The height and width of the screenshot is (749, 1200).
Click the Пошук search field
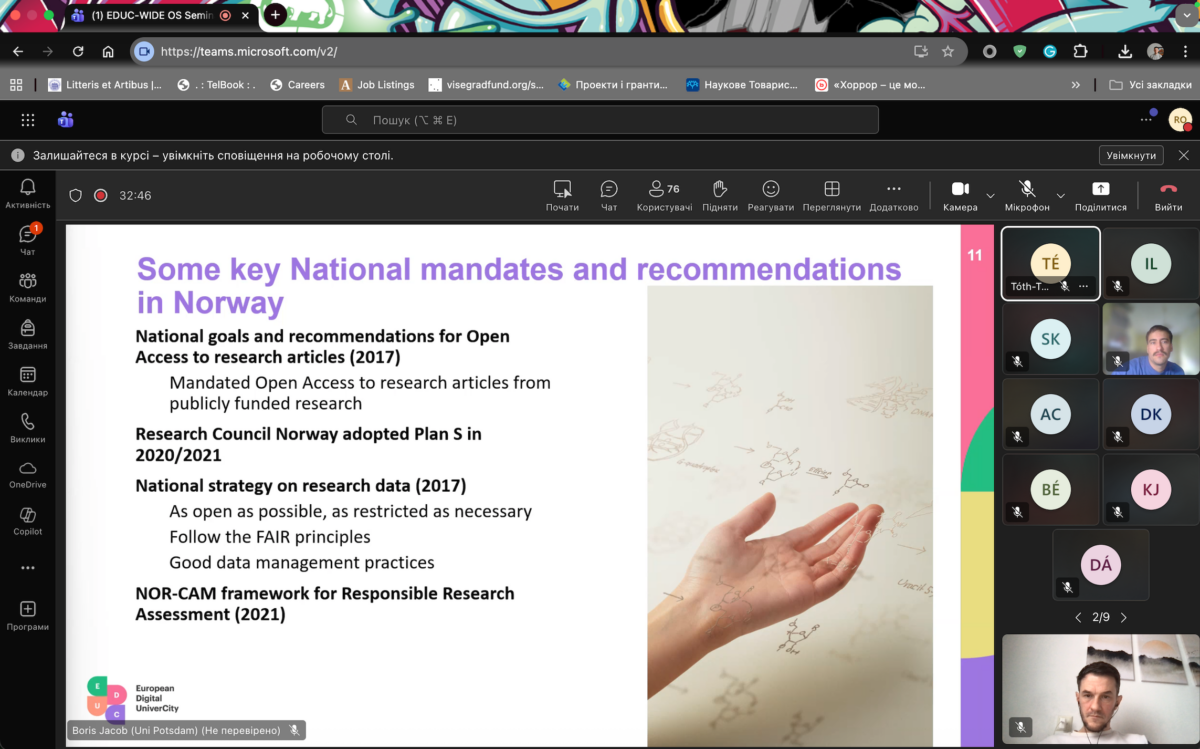[x=600, y=120]
